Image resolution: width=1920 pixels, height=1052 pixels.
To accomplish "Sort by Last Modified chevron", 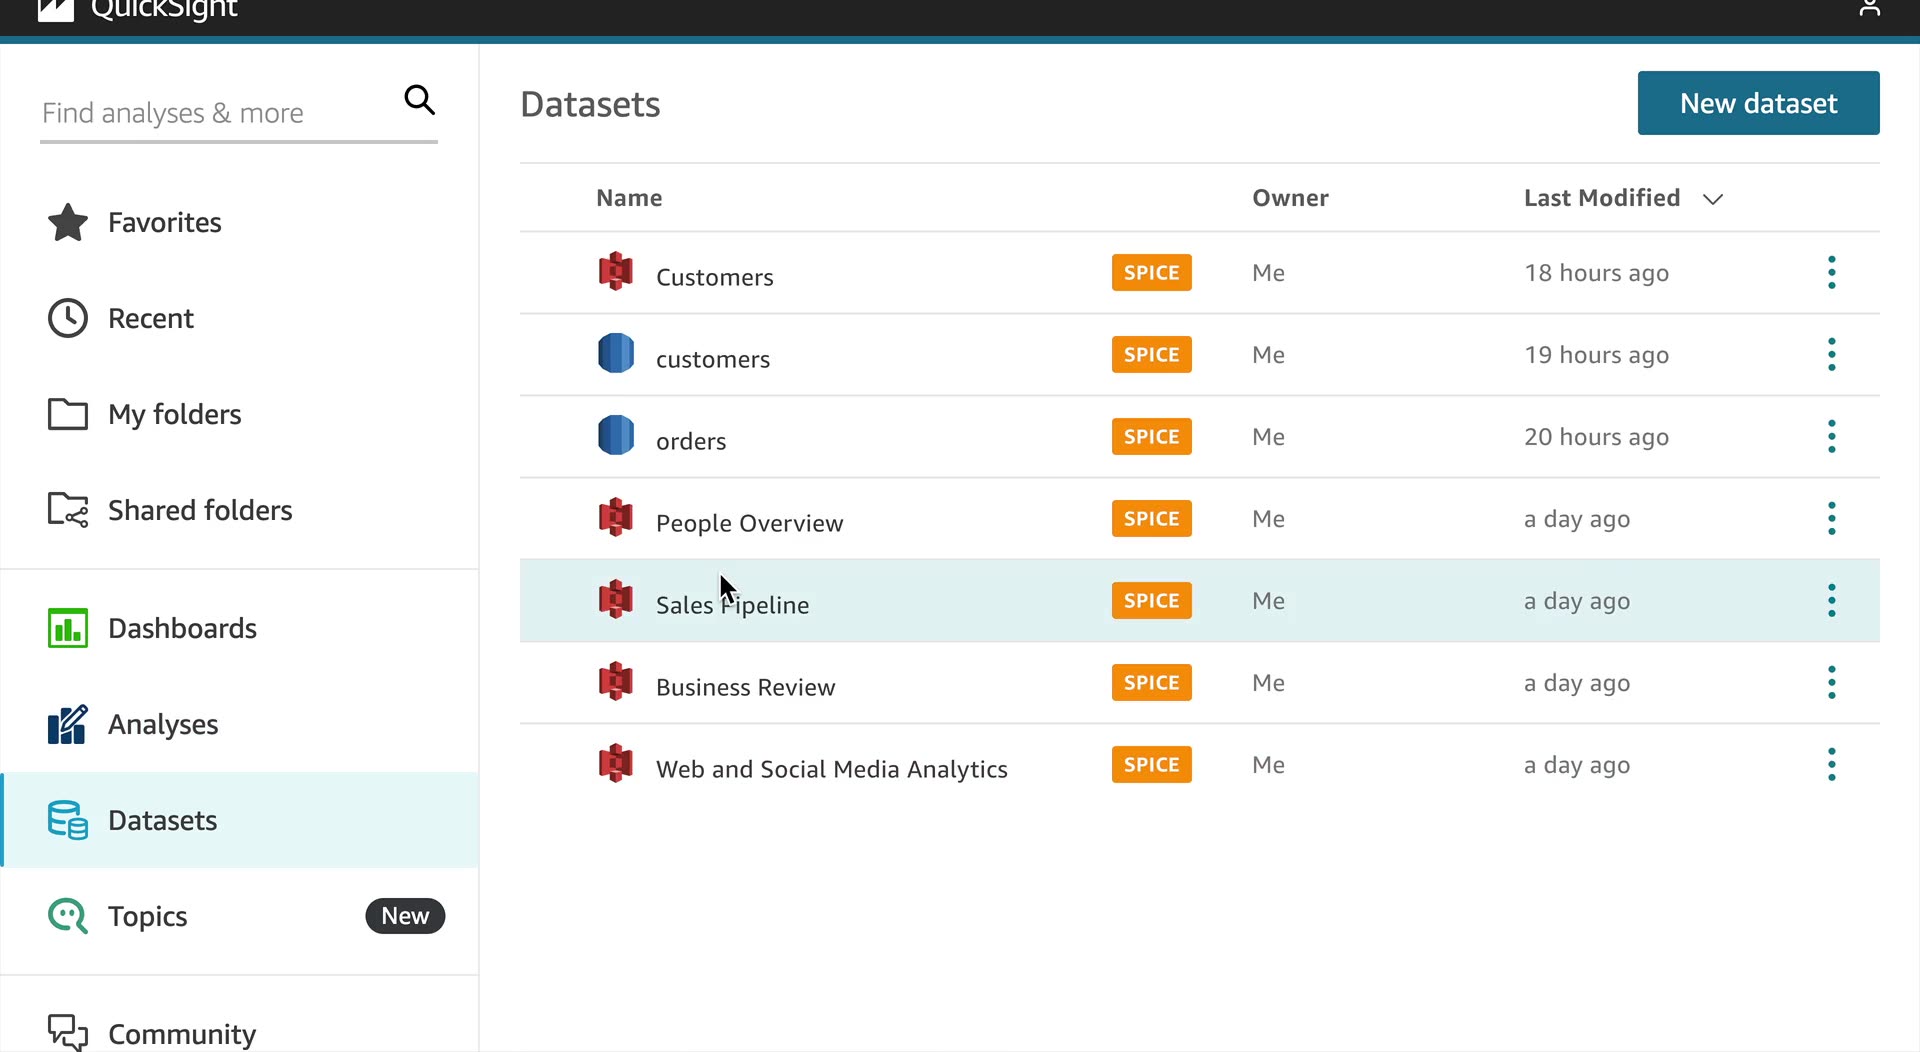I will (x=1713, y=199).
